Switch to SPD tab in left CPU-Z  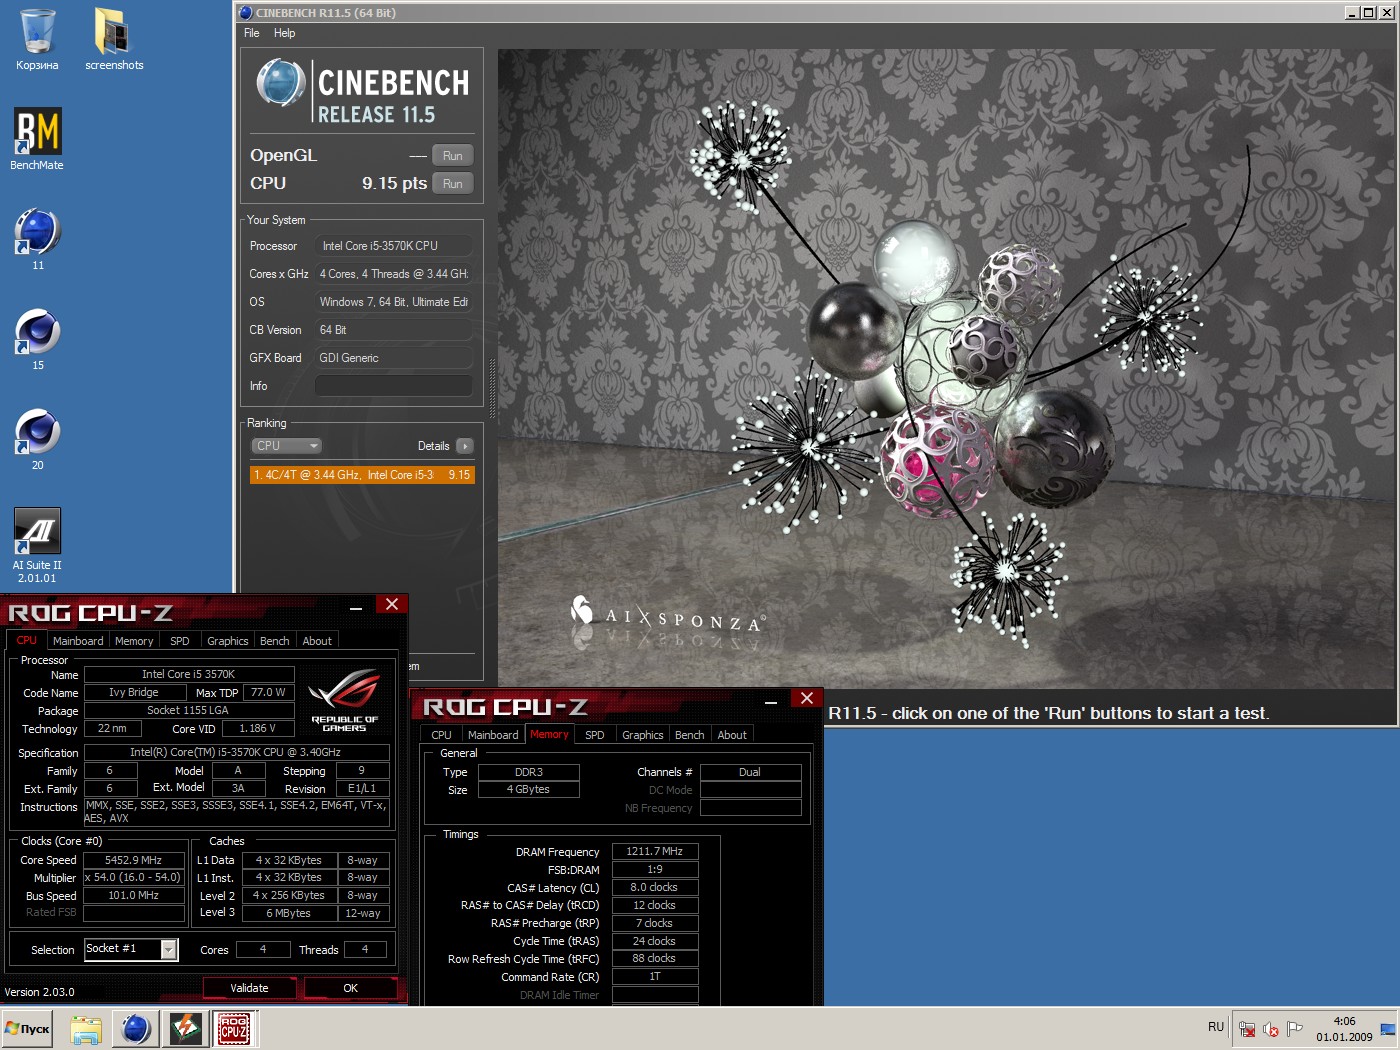180,641
